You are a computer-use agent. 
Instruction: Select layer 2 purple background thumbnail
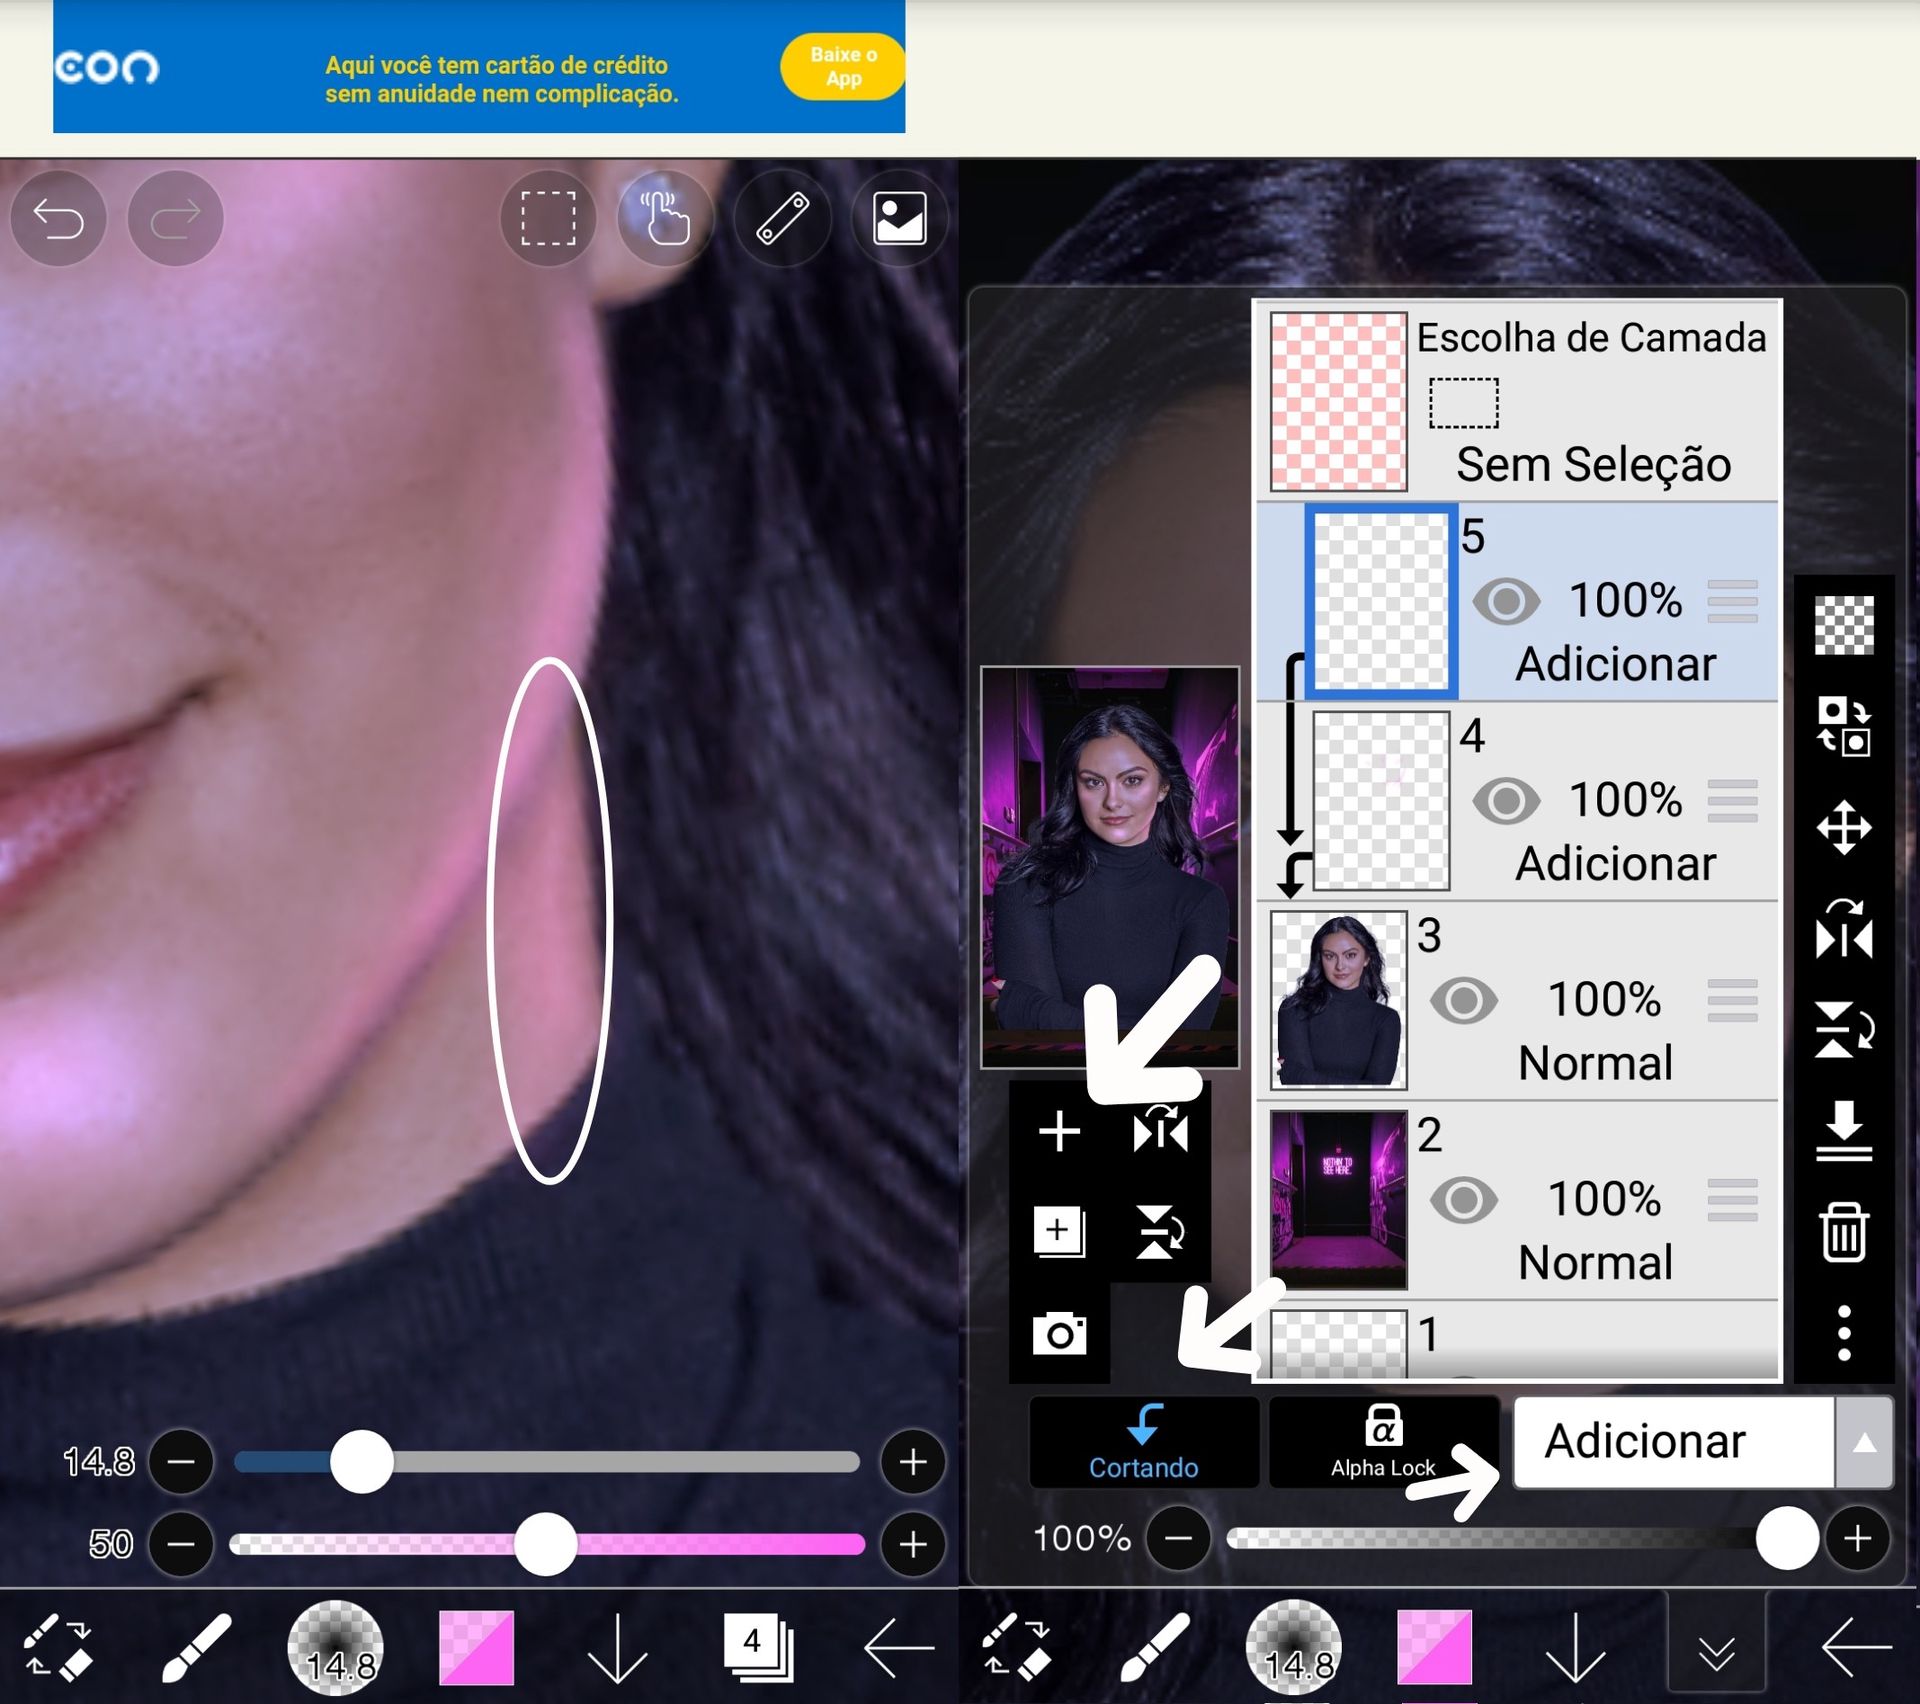point(1338,1200)
